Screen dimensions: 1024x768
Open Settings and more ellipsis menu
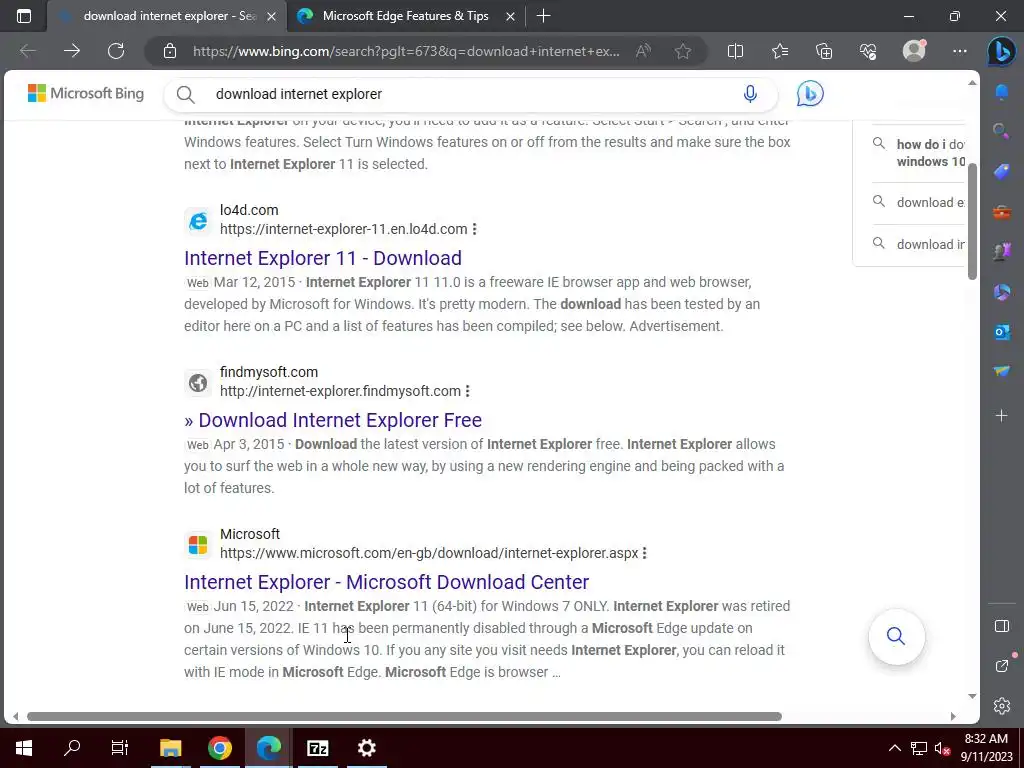click(x=959, y=51)
